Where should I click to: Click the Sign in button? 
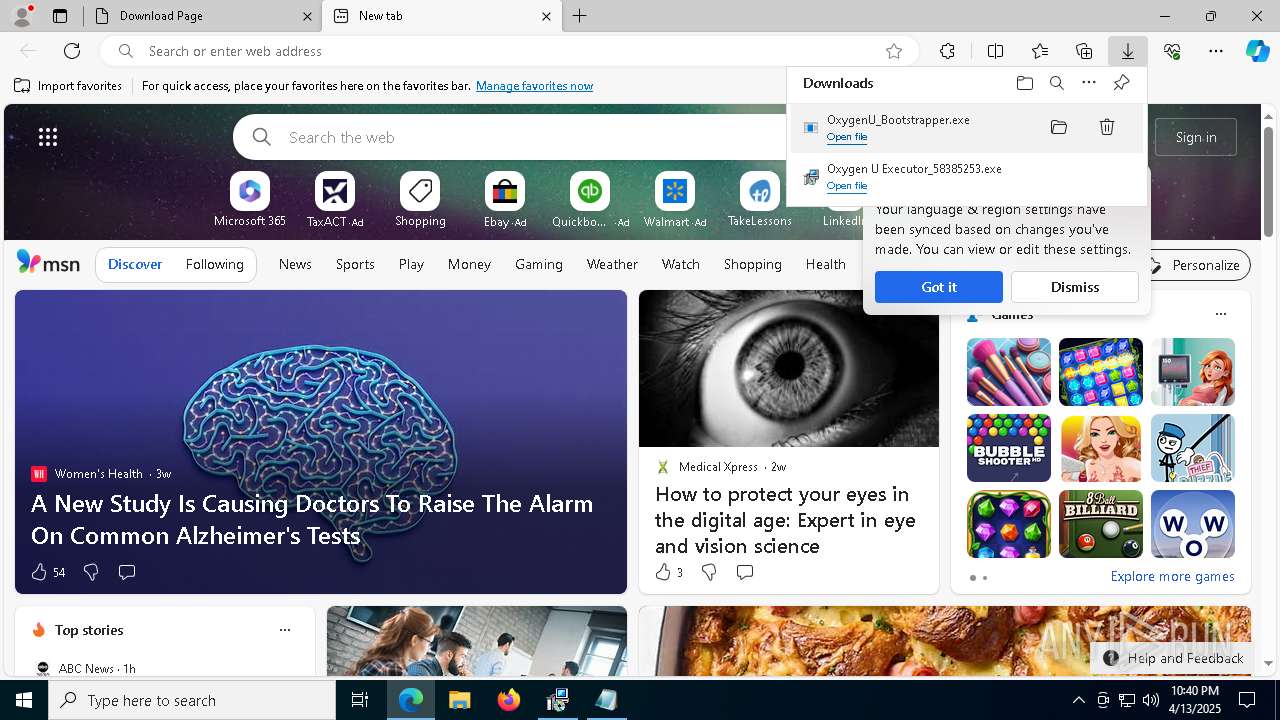point(1196,137)
